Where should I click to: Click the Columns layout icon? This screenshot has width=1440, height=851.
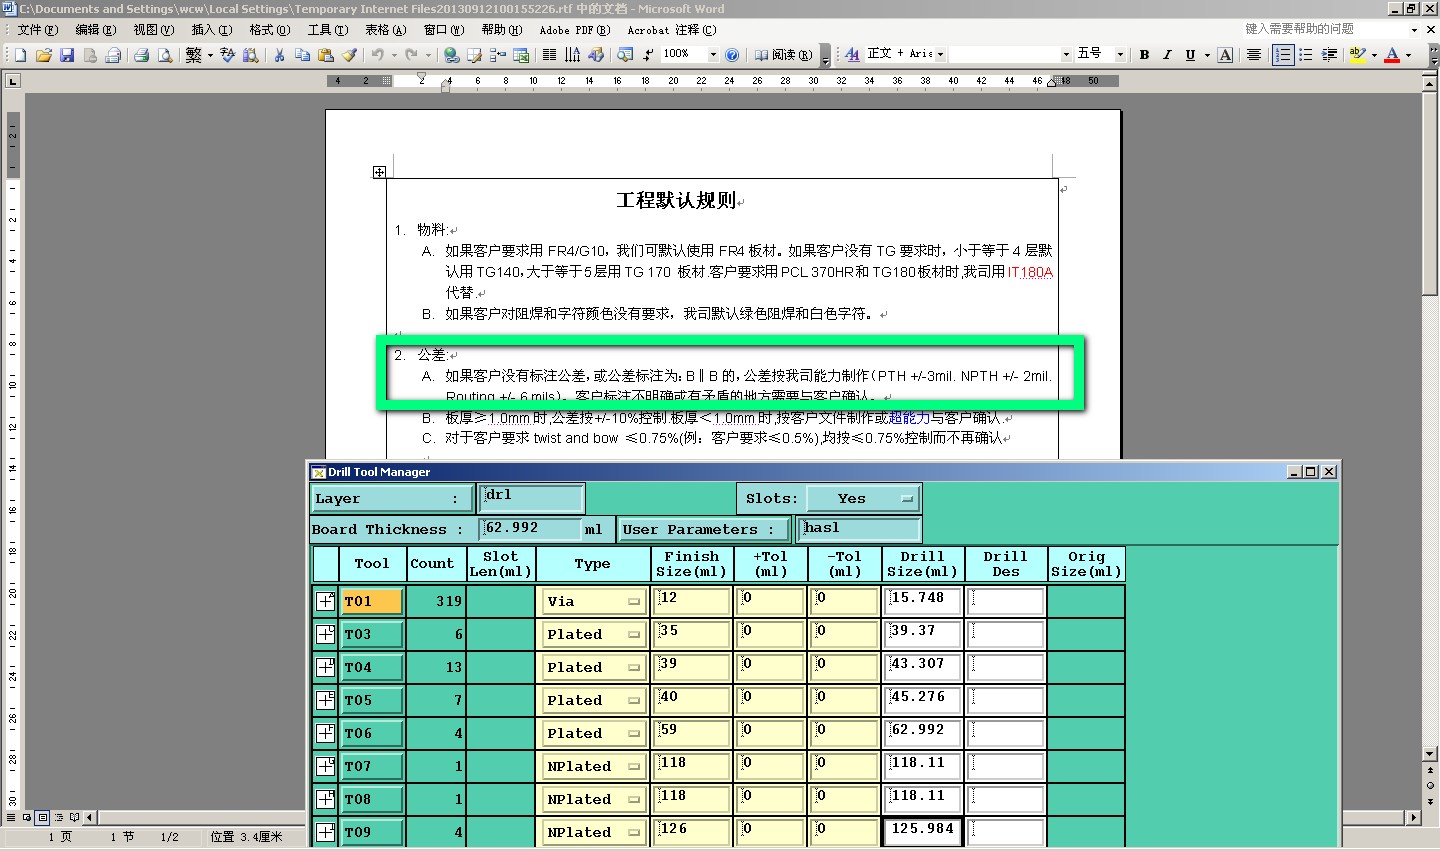point(549,55)
